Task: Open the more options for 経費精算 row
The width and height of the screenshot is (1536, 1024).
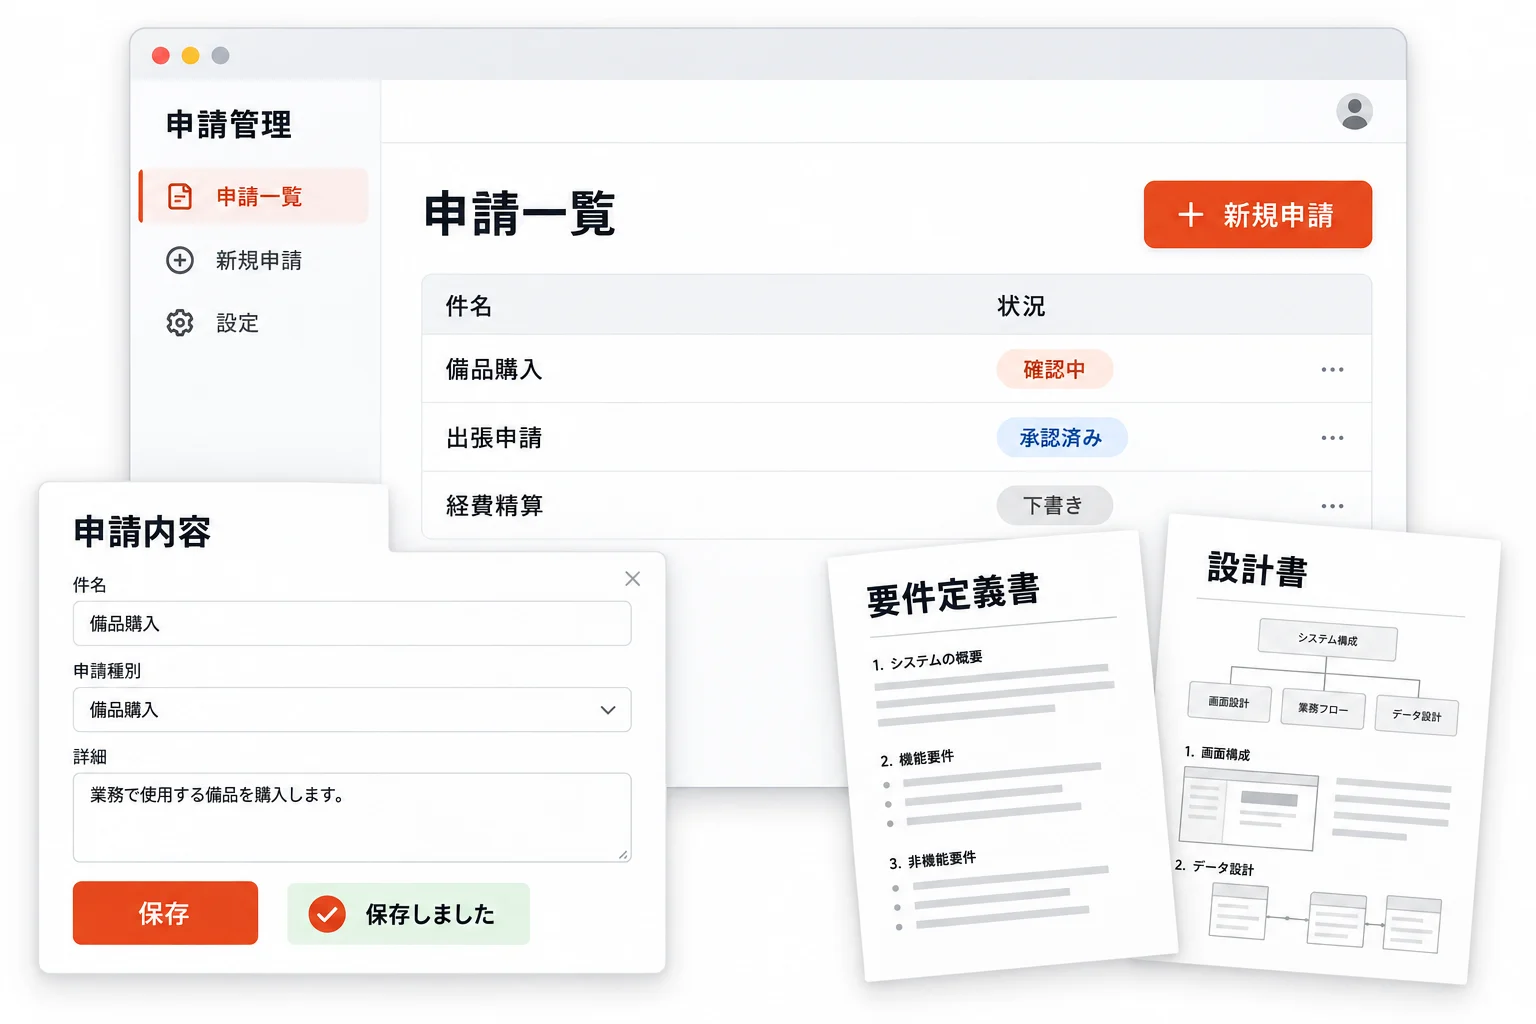Action: [x=1332, y=505]
